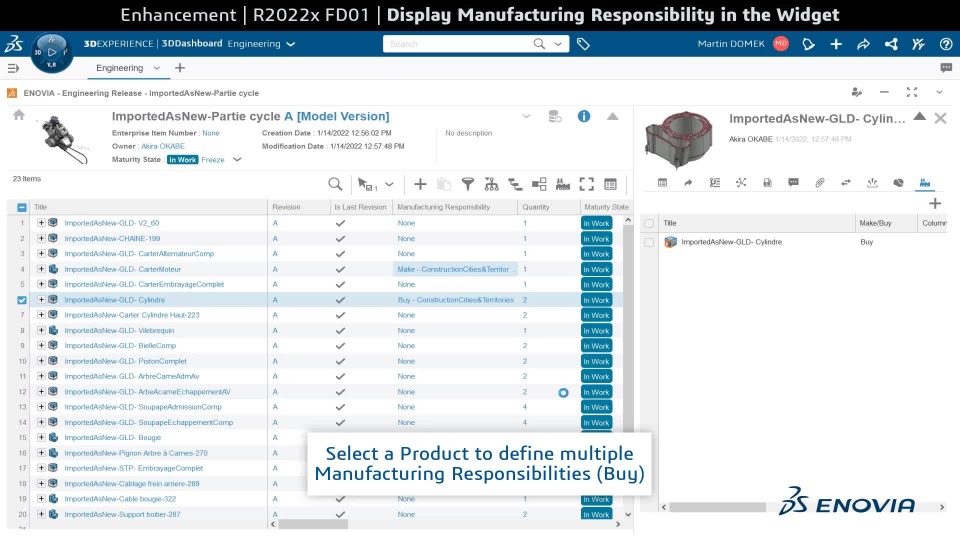This screenshot has height=540, width=960.
Task: Click into the Search input field
Action: point(456,44)
